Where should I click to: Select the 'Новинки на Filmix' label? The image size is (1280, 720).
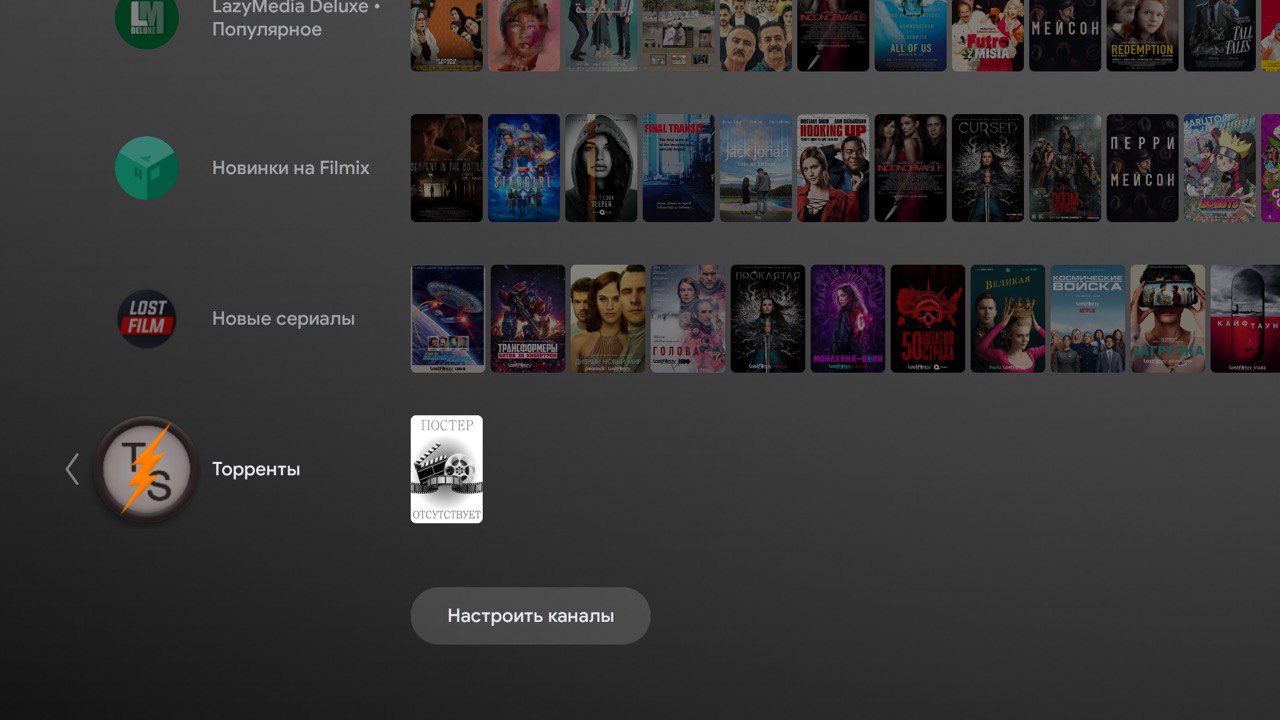(291, 168)
